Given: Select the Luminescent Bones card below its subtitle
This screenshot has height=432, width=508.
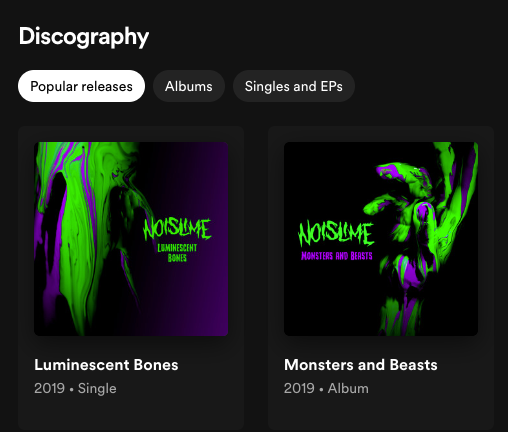Looking at the screenshot, I should [x=131, y=413].
